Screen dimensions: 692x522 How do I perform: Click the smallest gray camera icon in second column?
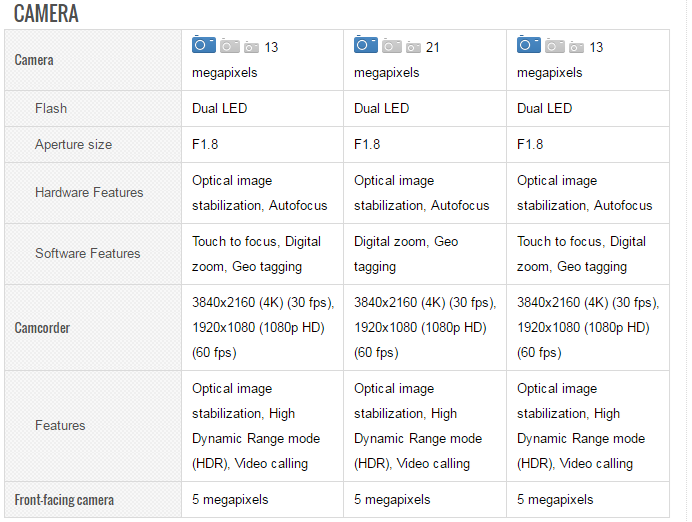tap(413, 47)
